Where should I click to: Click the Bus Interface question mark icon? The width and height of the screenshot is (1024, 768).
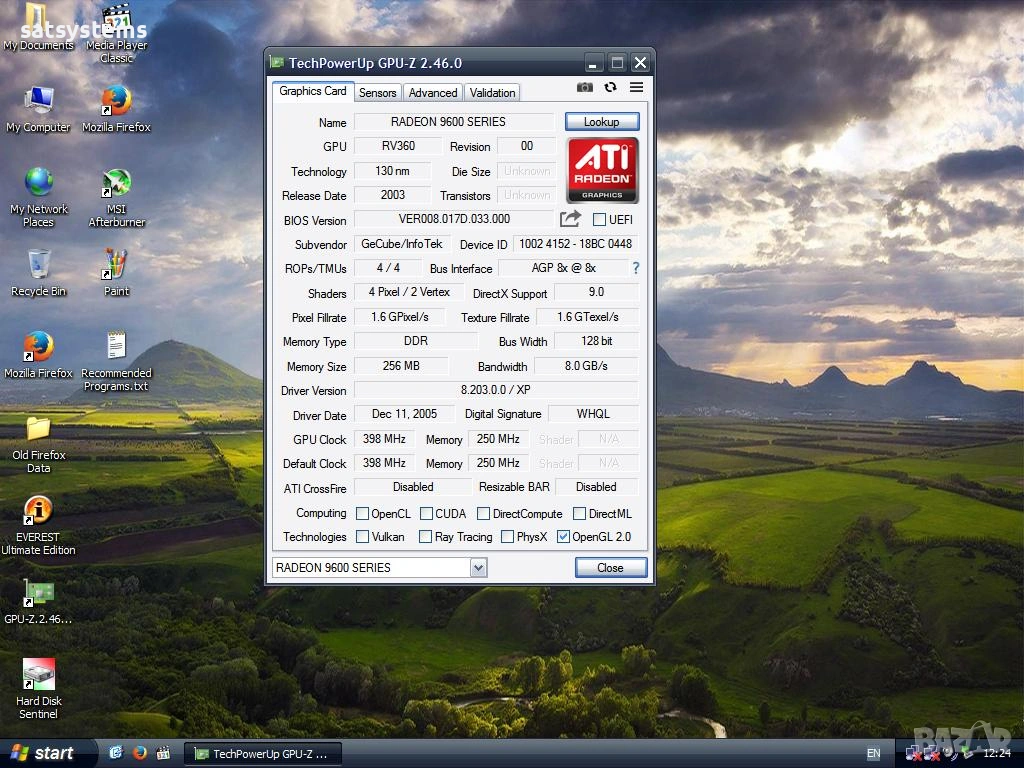tap(635, 268)
